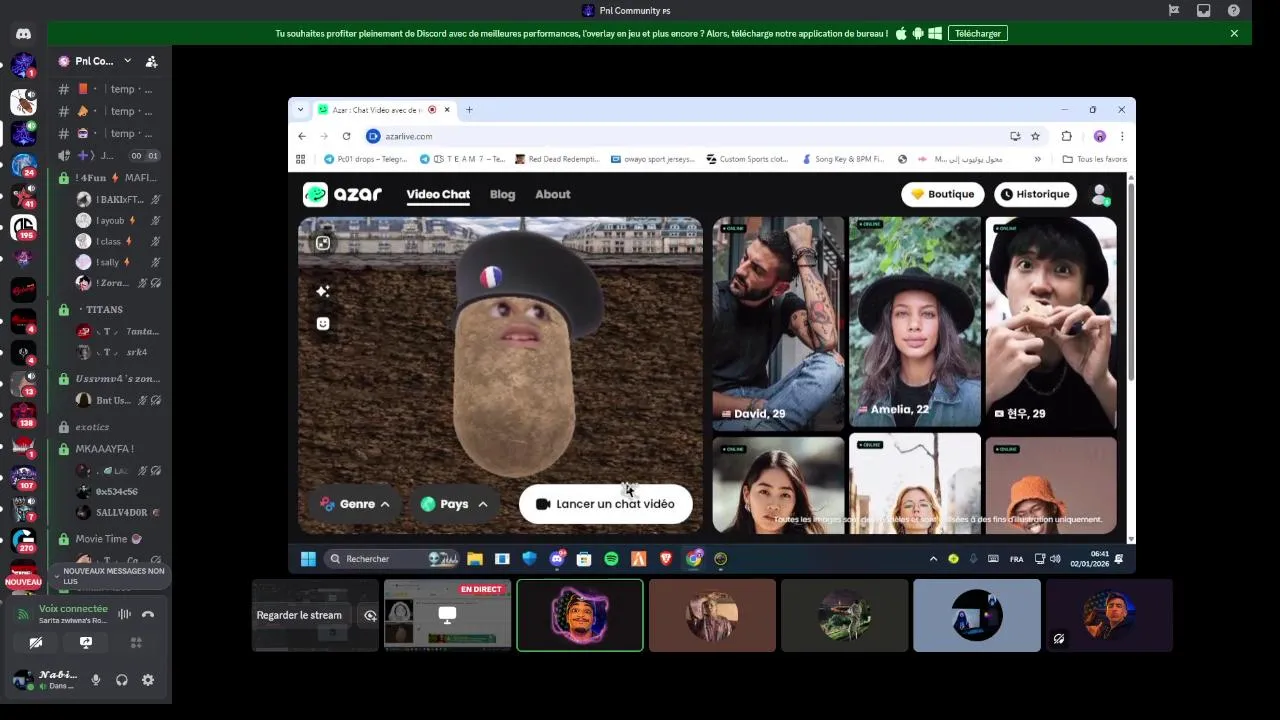Open Discord inbox icon in title bar

coord(1204,11)
